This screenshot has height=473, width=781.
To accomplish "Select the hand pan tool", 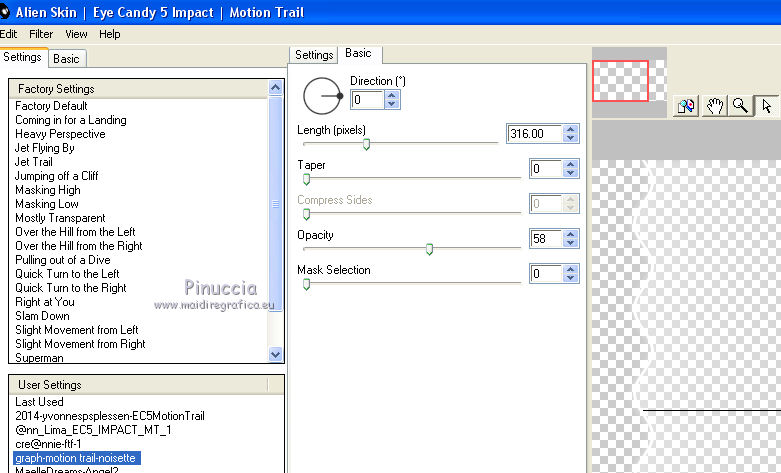I will pos(714,106).
